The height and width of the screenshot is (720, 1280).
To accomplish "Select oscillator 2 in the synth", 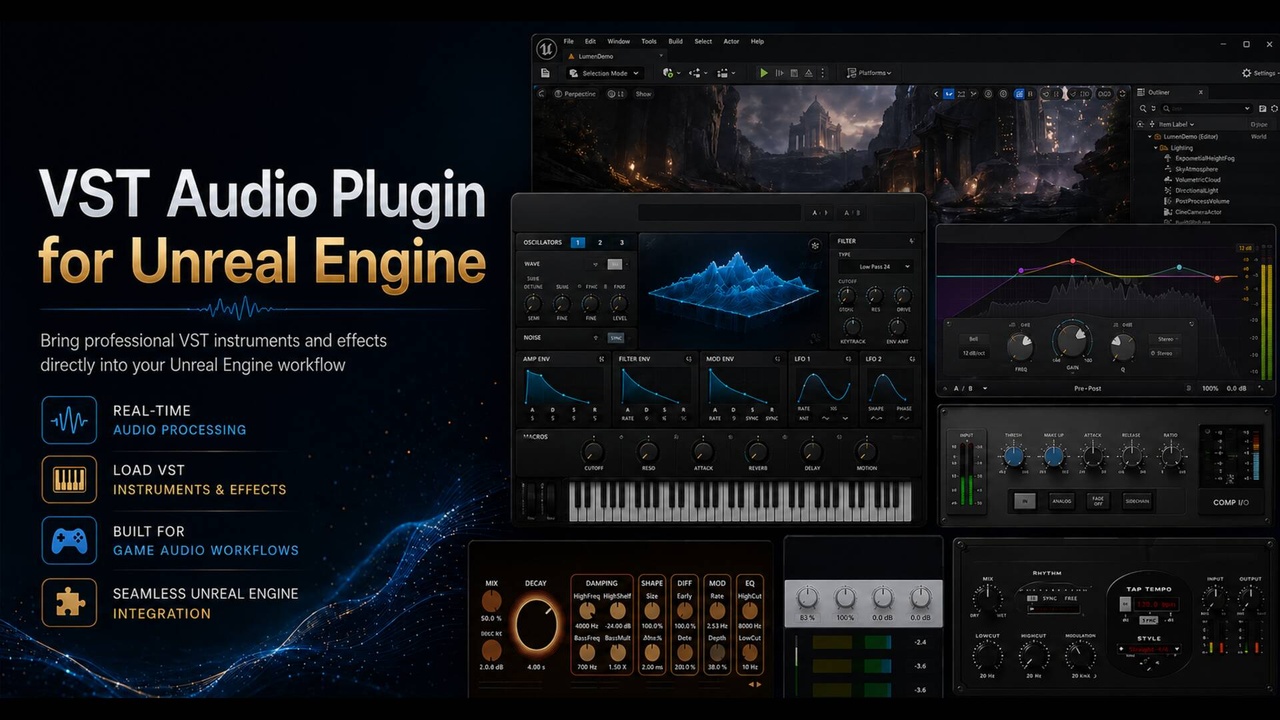I will [600, 242].
